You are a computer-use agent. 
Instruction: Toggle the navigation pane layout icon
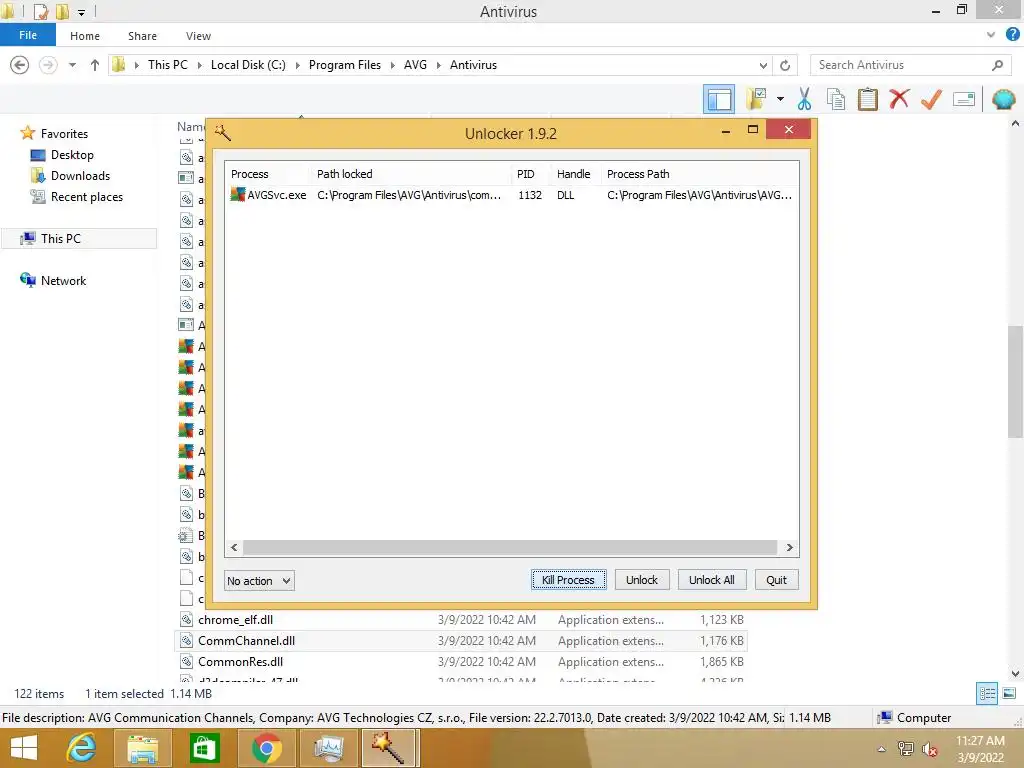pos(719,99)
